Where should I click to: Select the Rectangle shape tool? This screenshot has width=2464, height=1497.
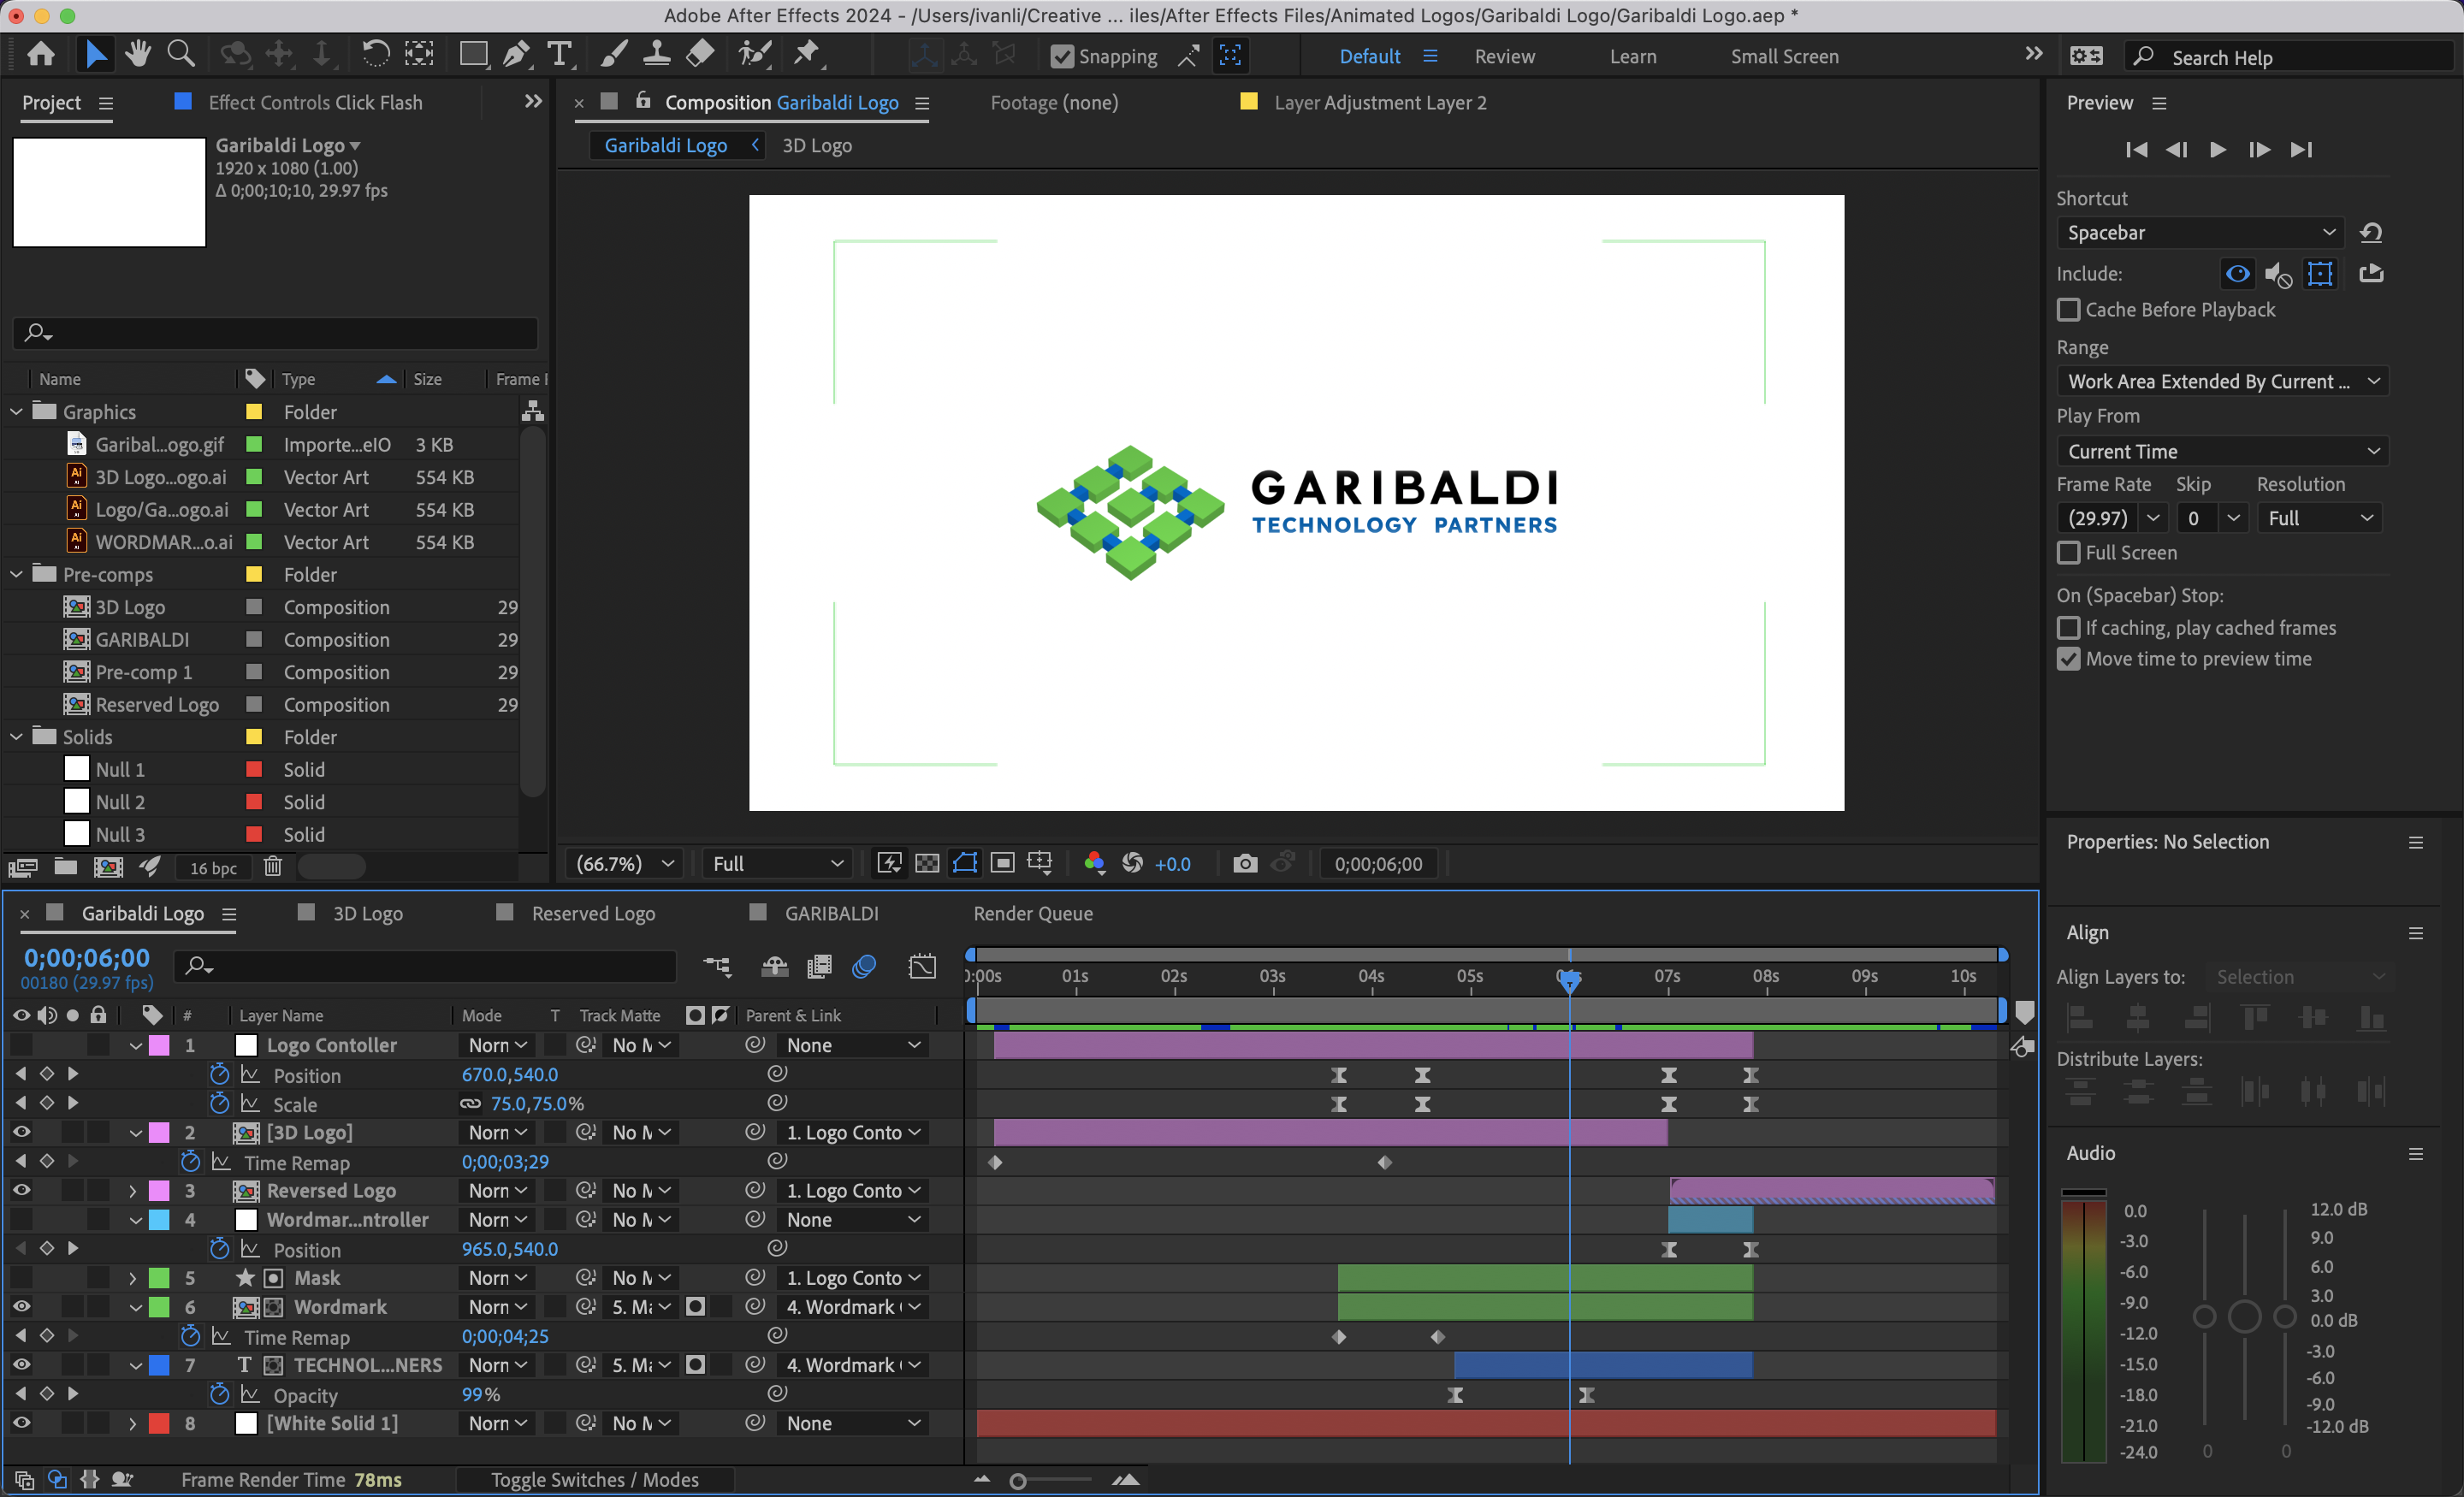point(473,54)
